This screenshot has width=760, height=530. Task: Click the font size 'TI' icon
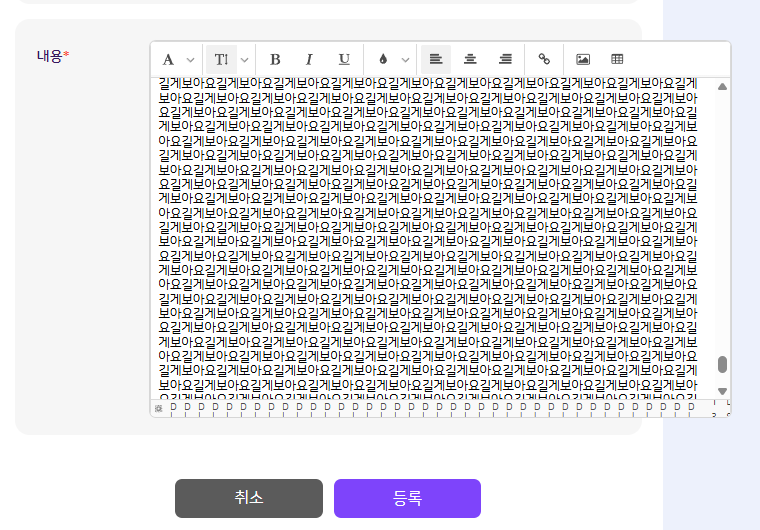[221, 59]
